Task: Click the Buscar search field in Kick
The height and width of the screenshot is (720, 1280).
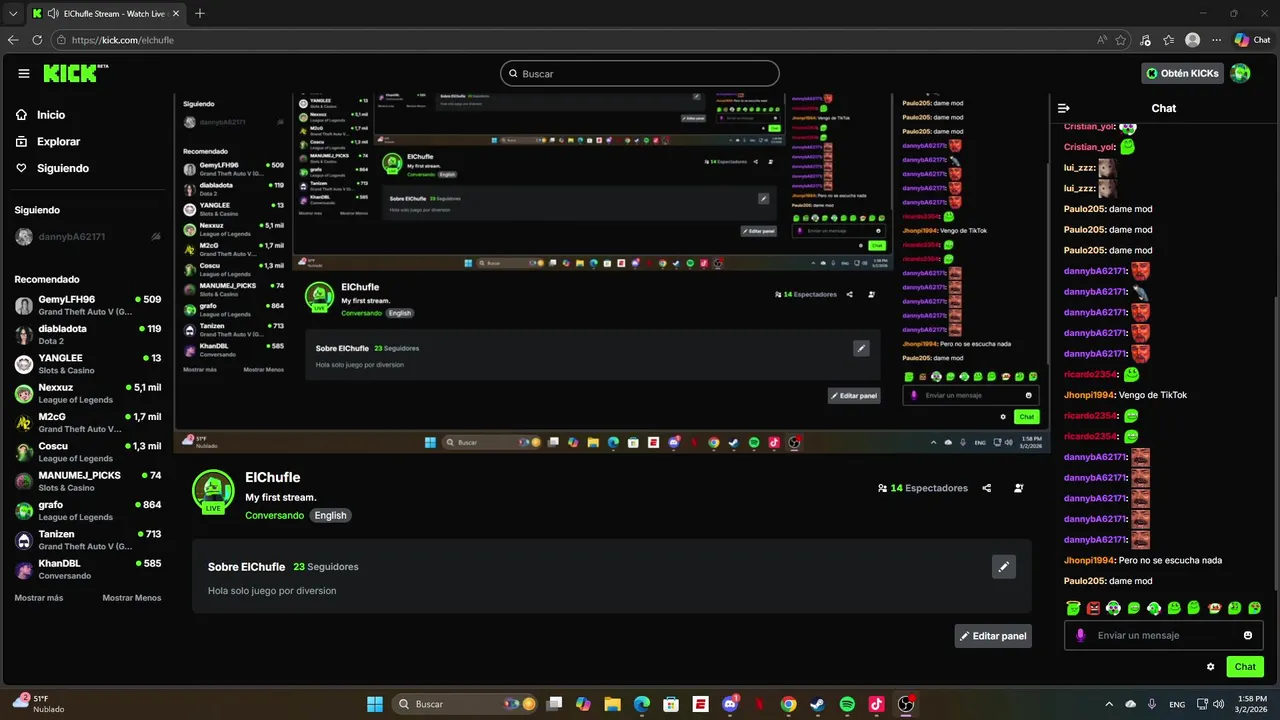Action: (x=640, y=73)
